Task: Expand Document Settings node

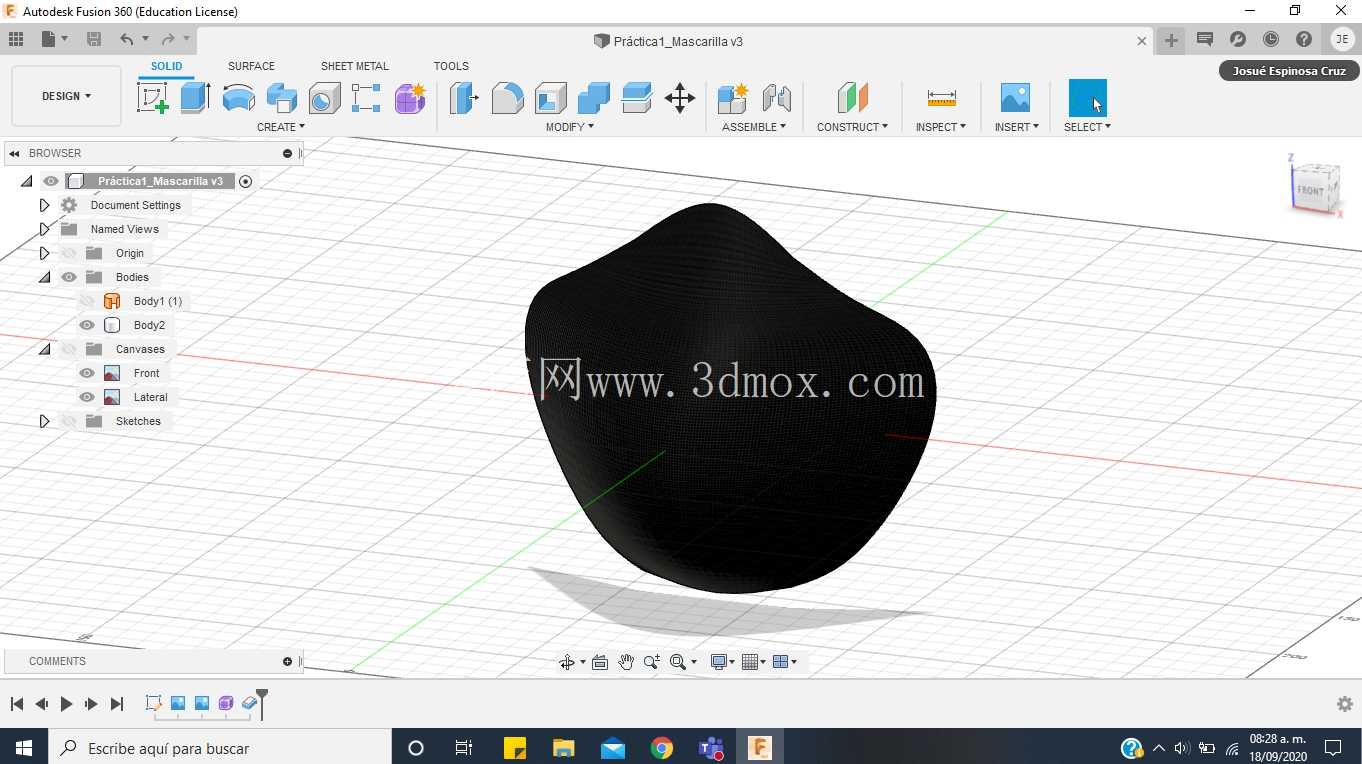Action: 44,205
